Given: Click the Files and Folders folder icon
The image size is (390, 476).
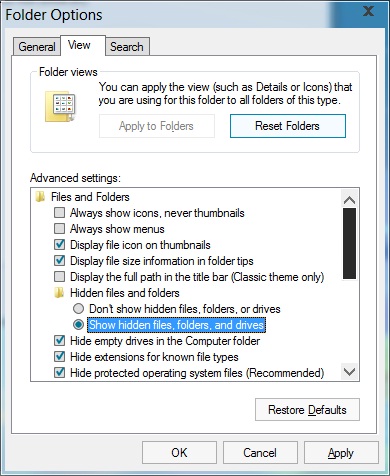Looking at the screenshot, I should [x=40, y=197].
